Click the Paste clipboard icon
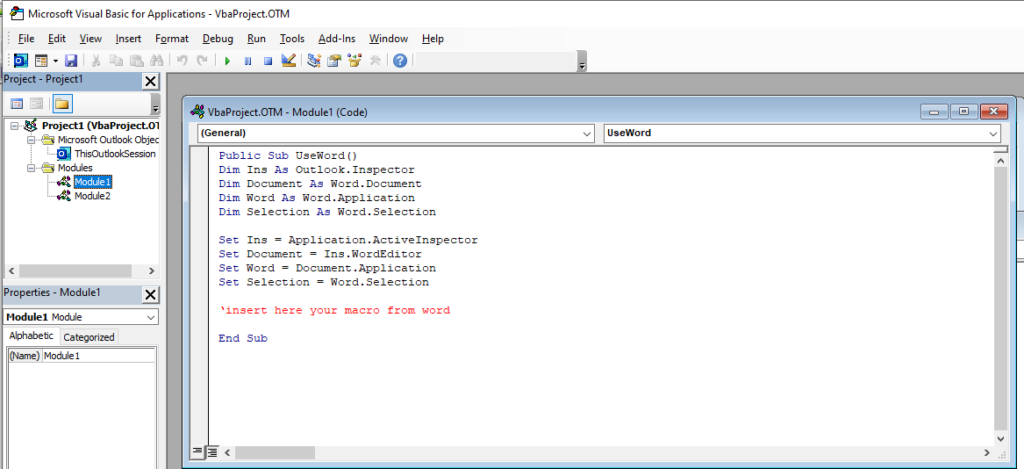This screenshot has width=1024, height=469. point(136,61)
